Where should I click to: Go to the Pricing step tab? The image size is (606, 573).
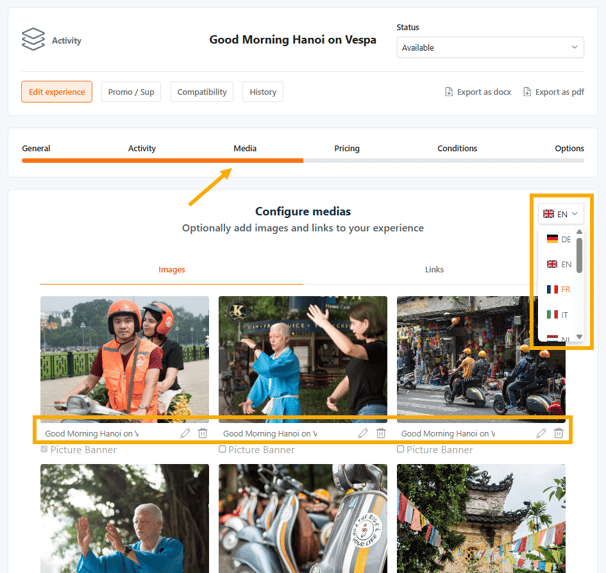coord(347,149)
